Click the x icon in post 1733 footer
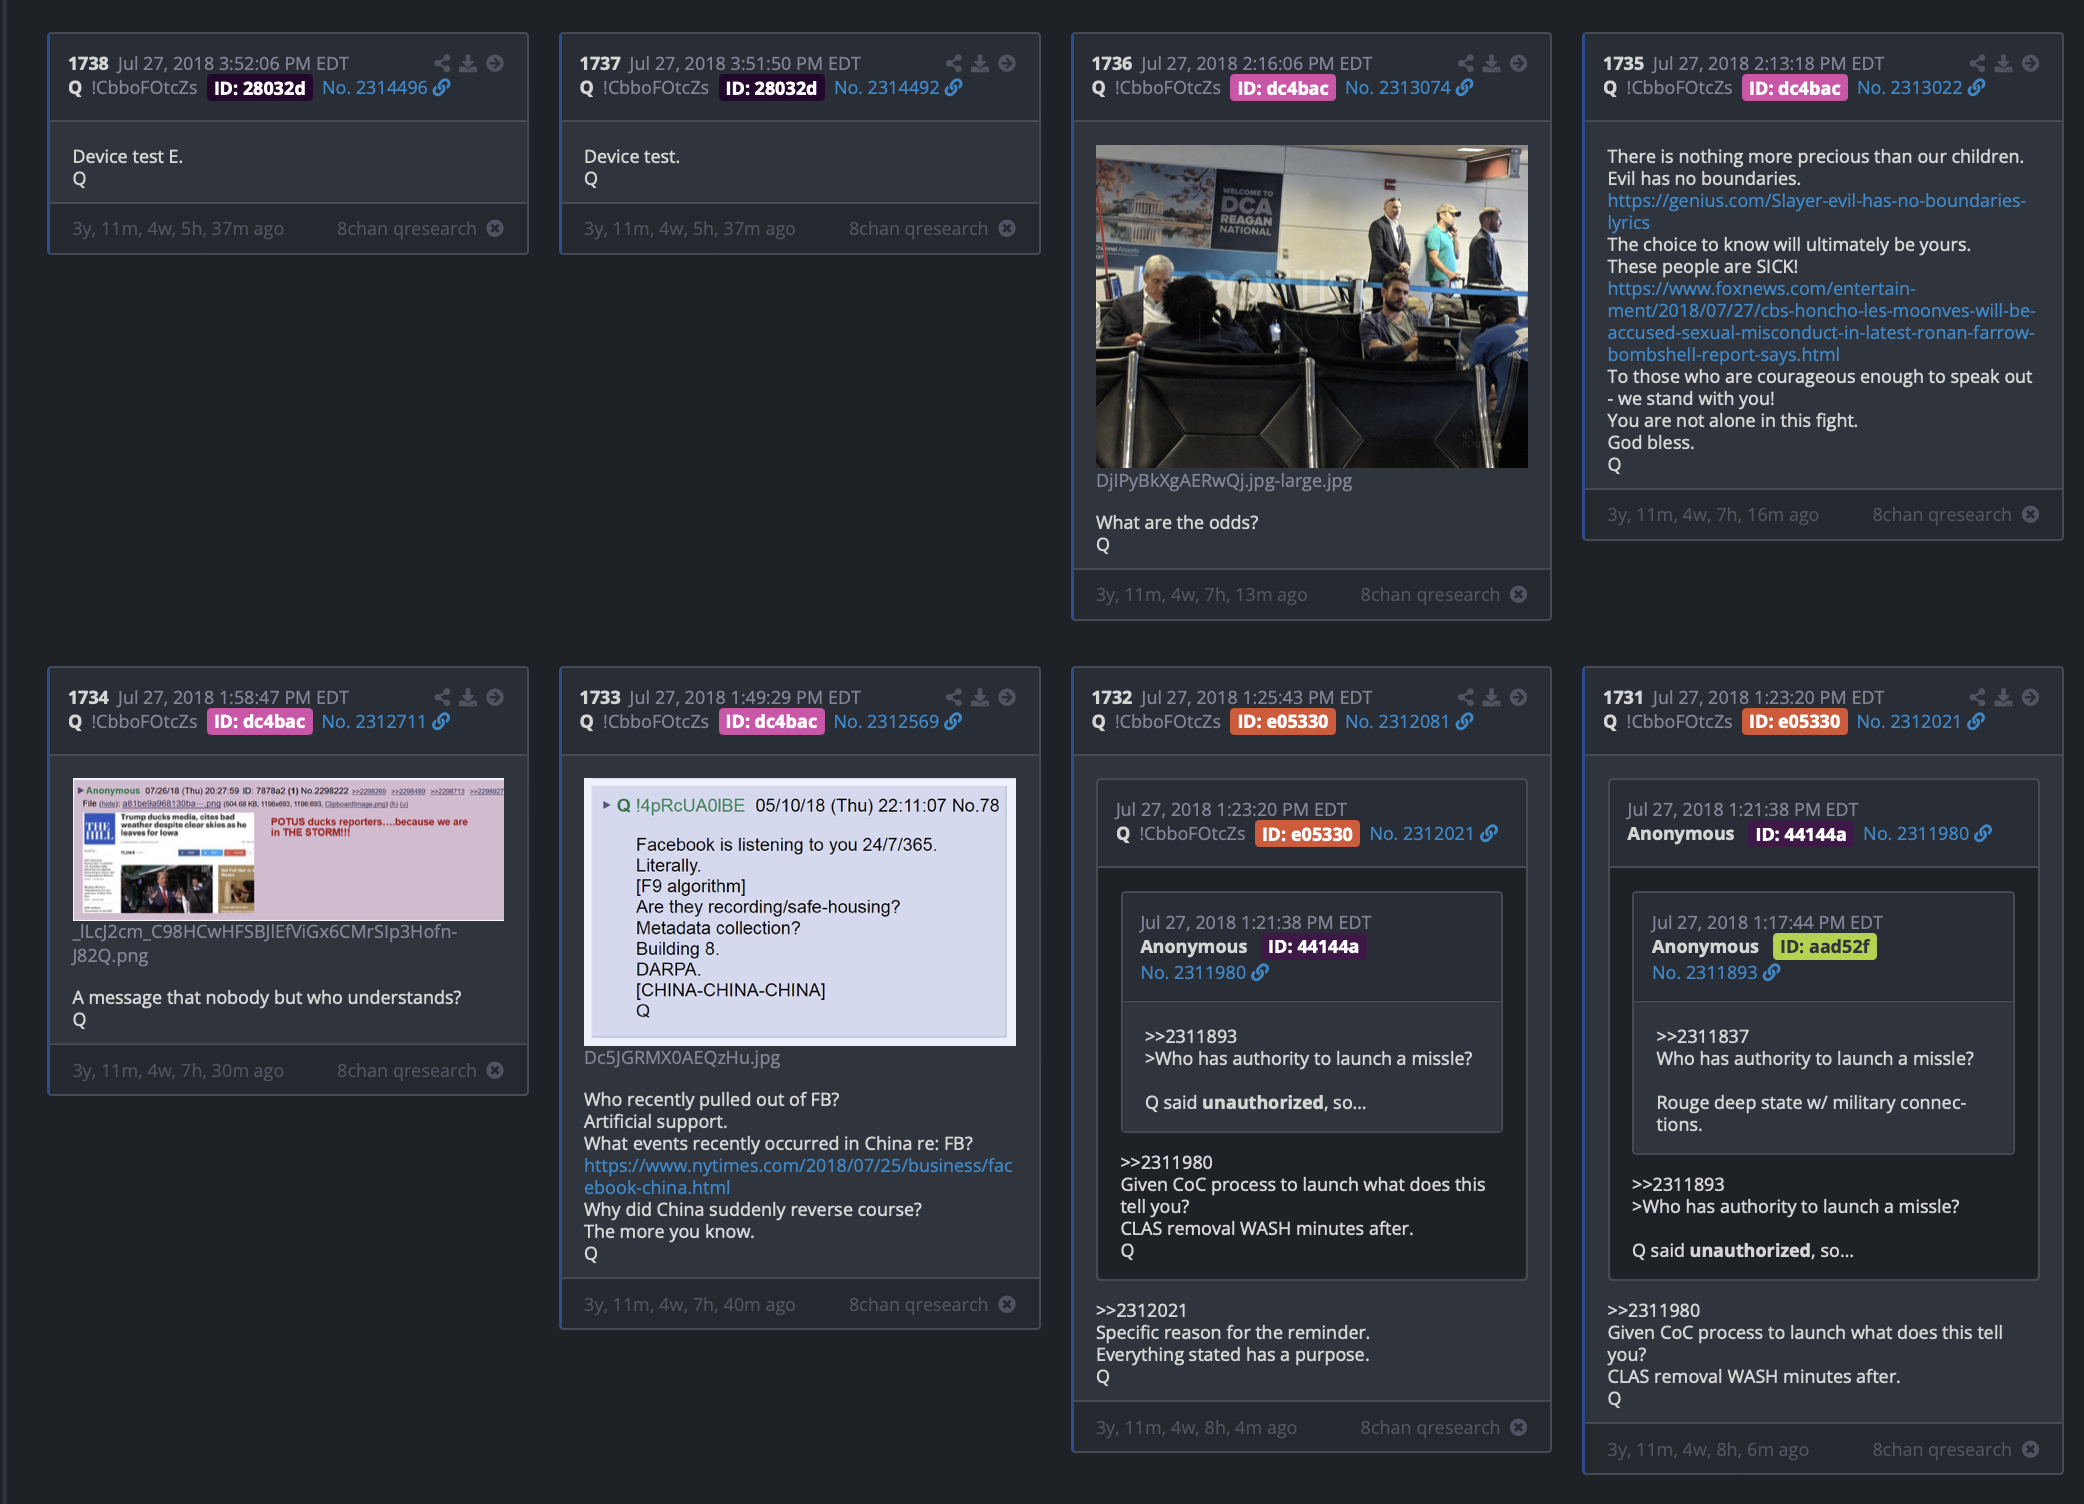 point(1007,1304)
